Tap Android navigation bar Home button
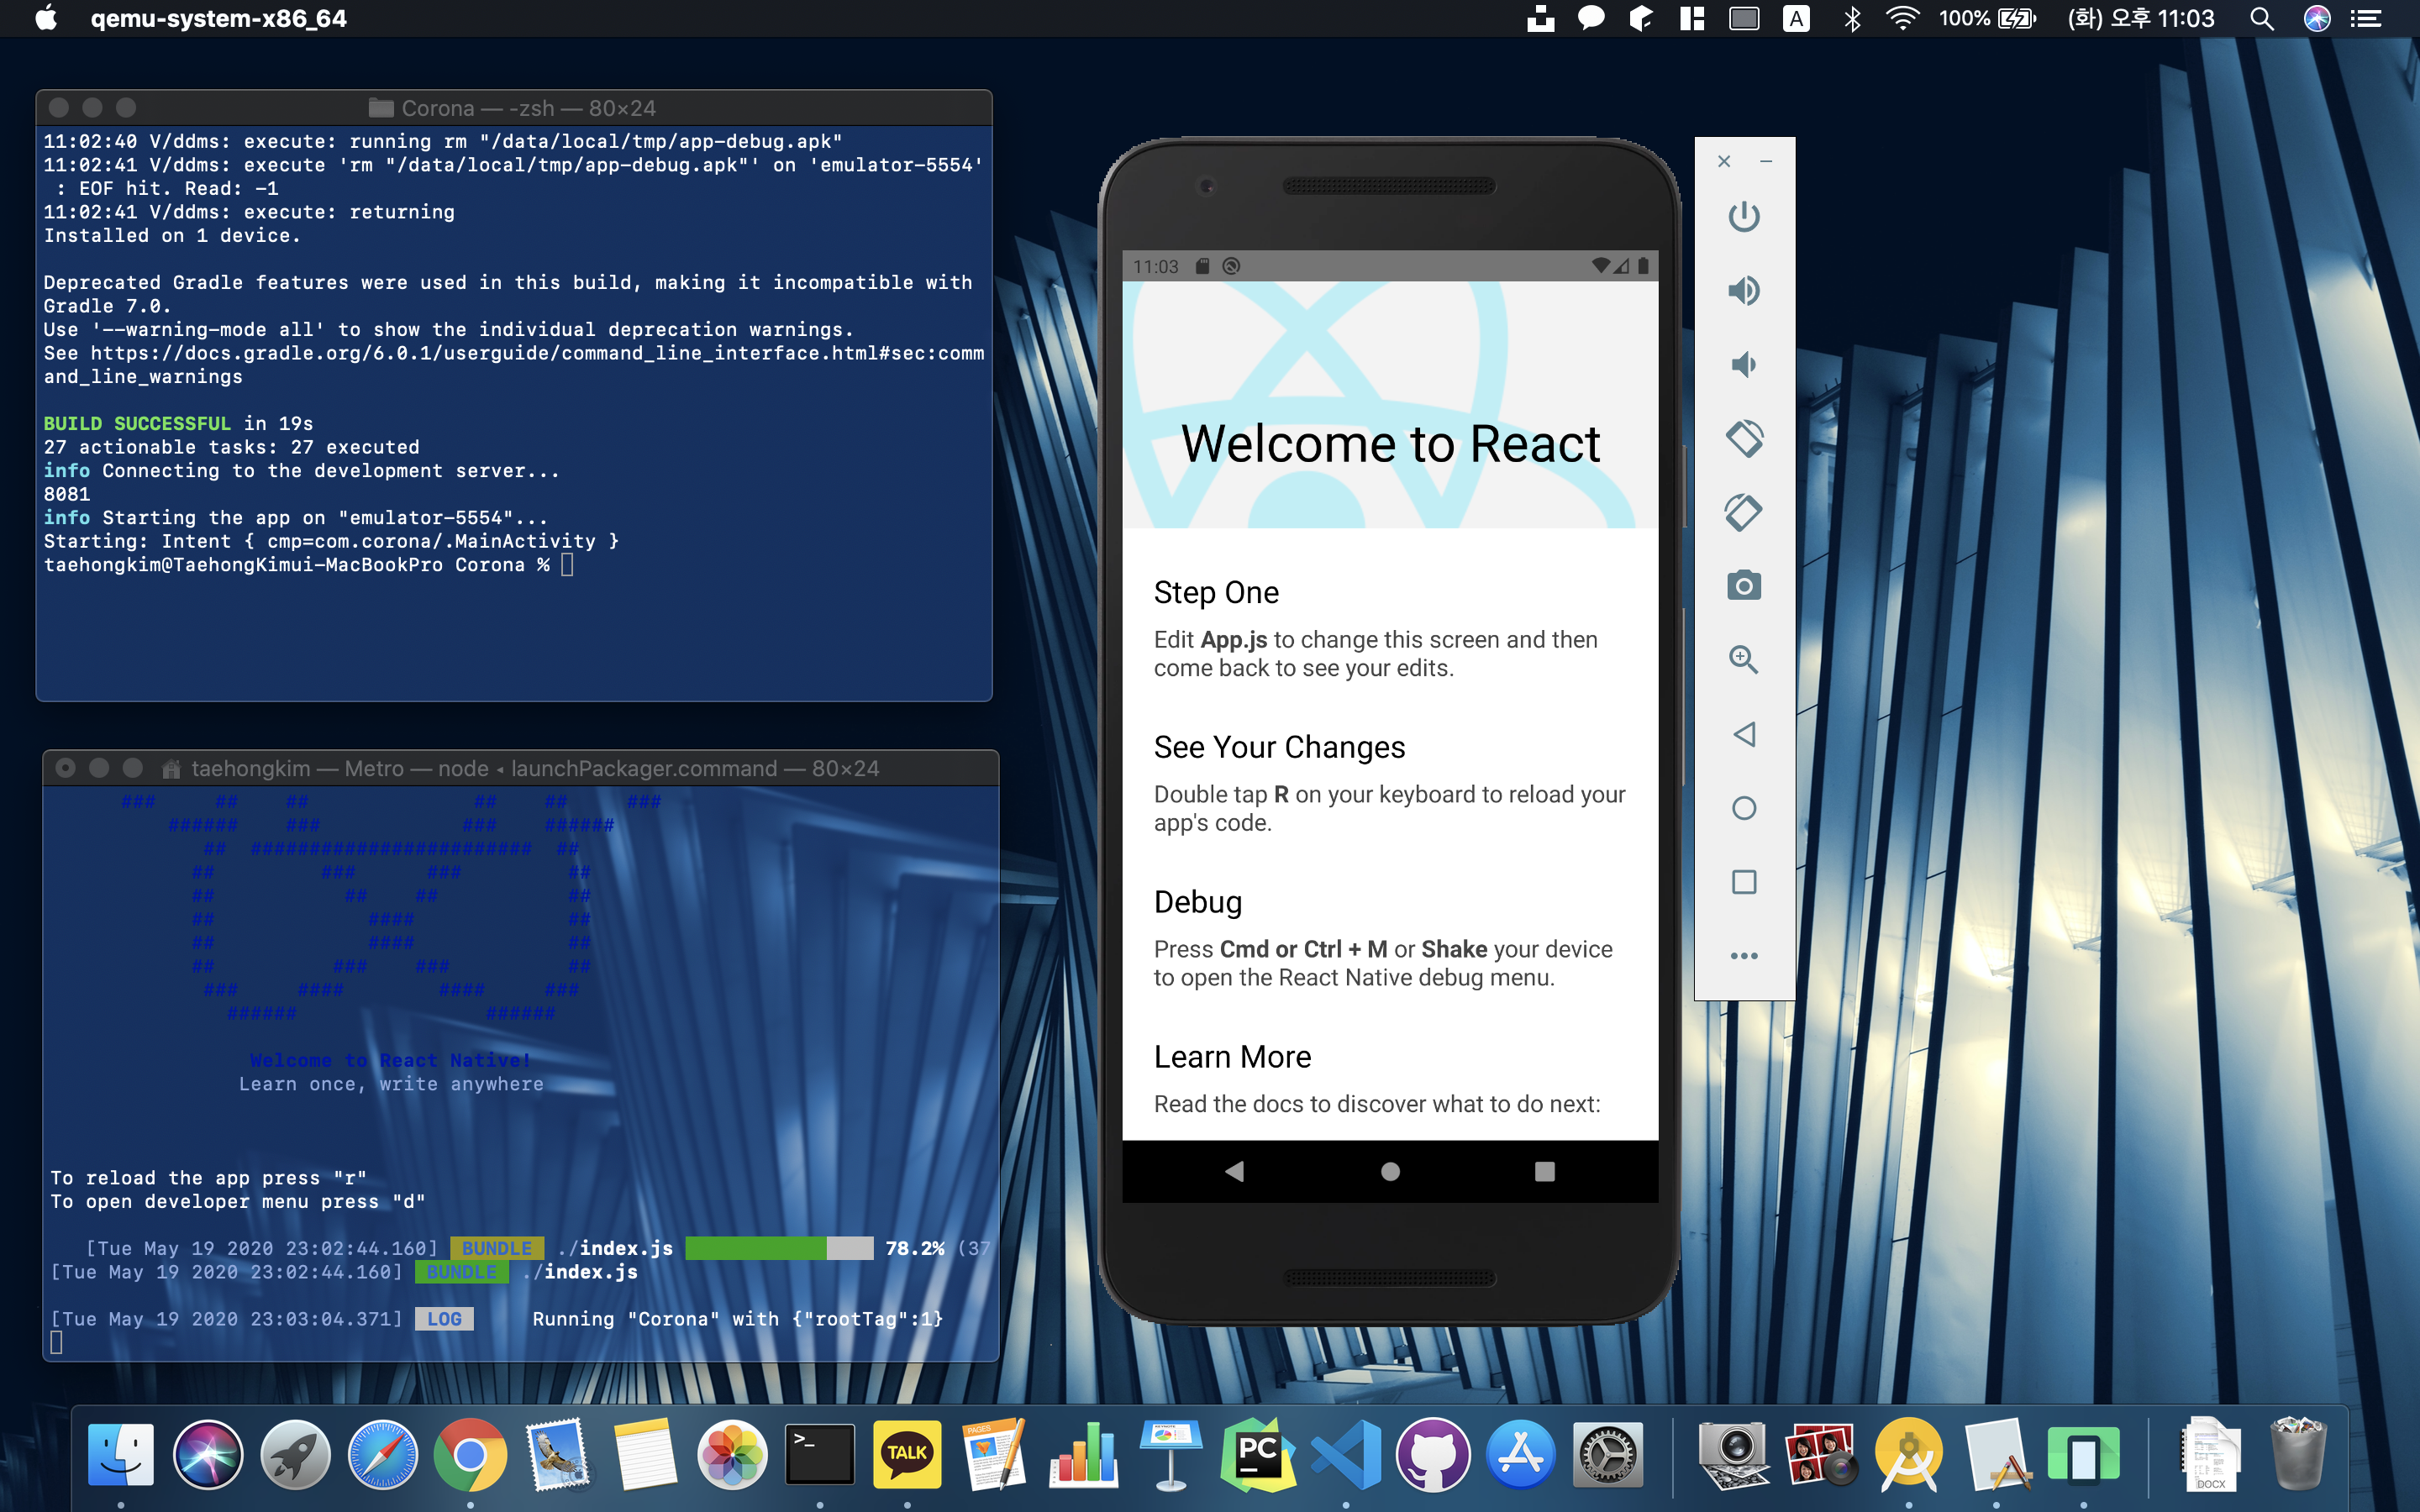 click(x=1390, y=1171)
